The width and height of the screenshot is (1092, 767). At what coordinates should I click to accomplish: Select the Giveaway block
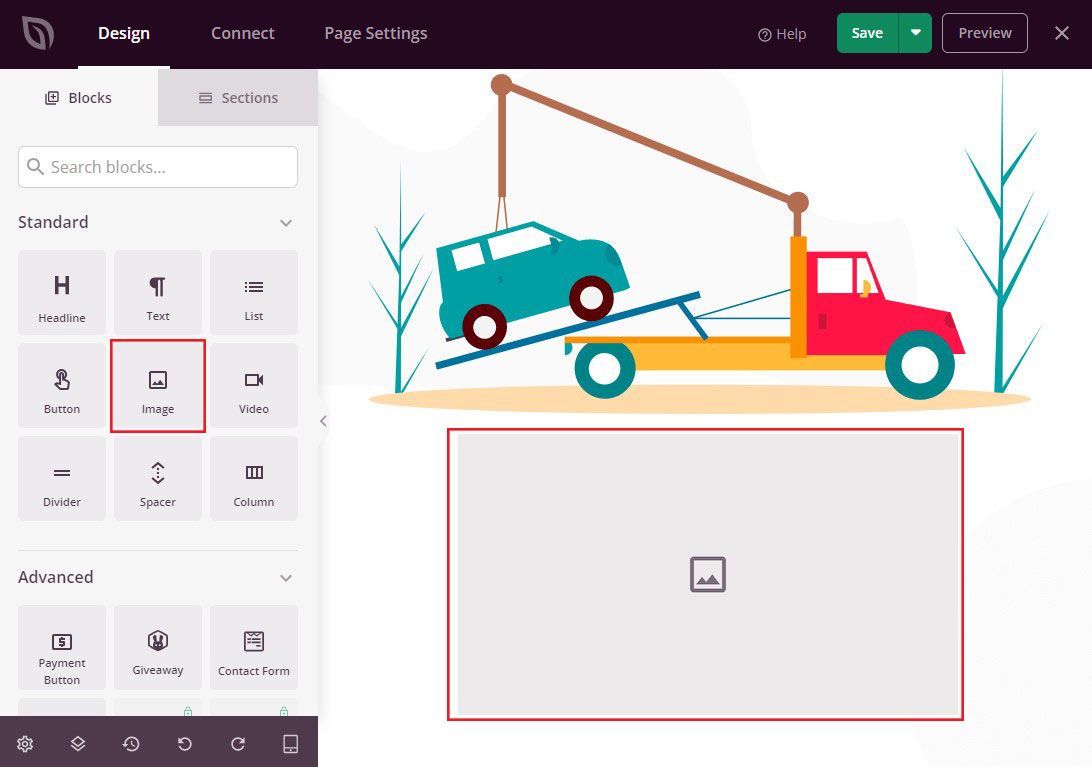tap(158, 648)
